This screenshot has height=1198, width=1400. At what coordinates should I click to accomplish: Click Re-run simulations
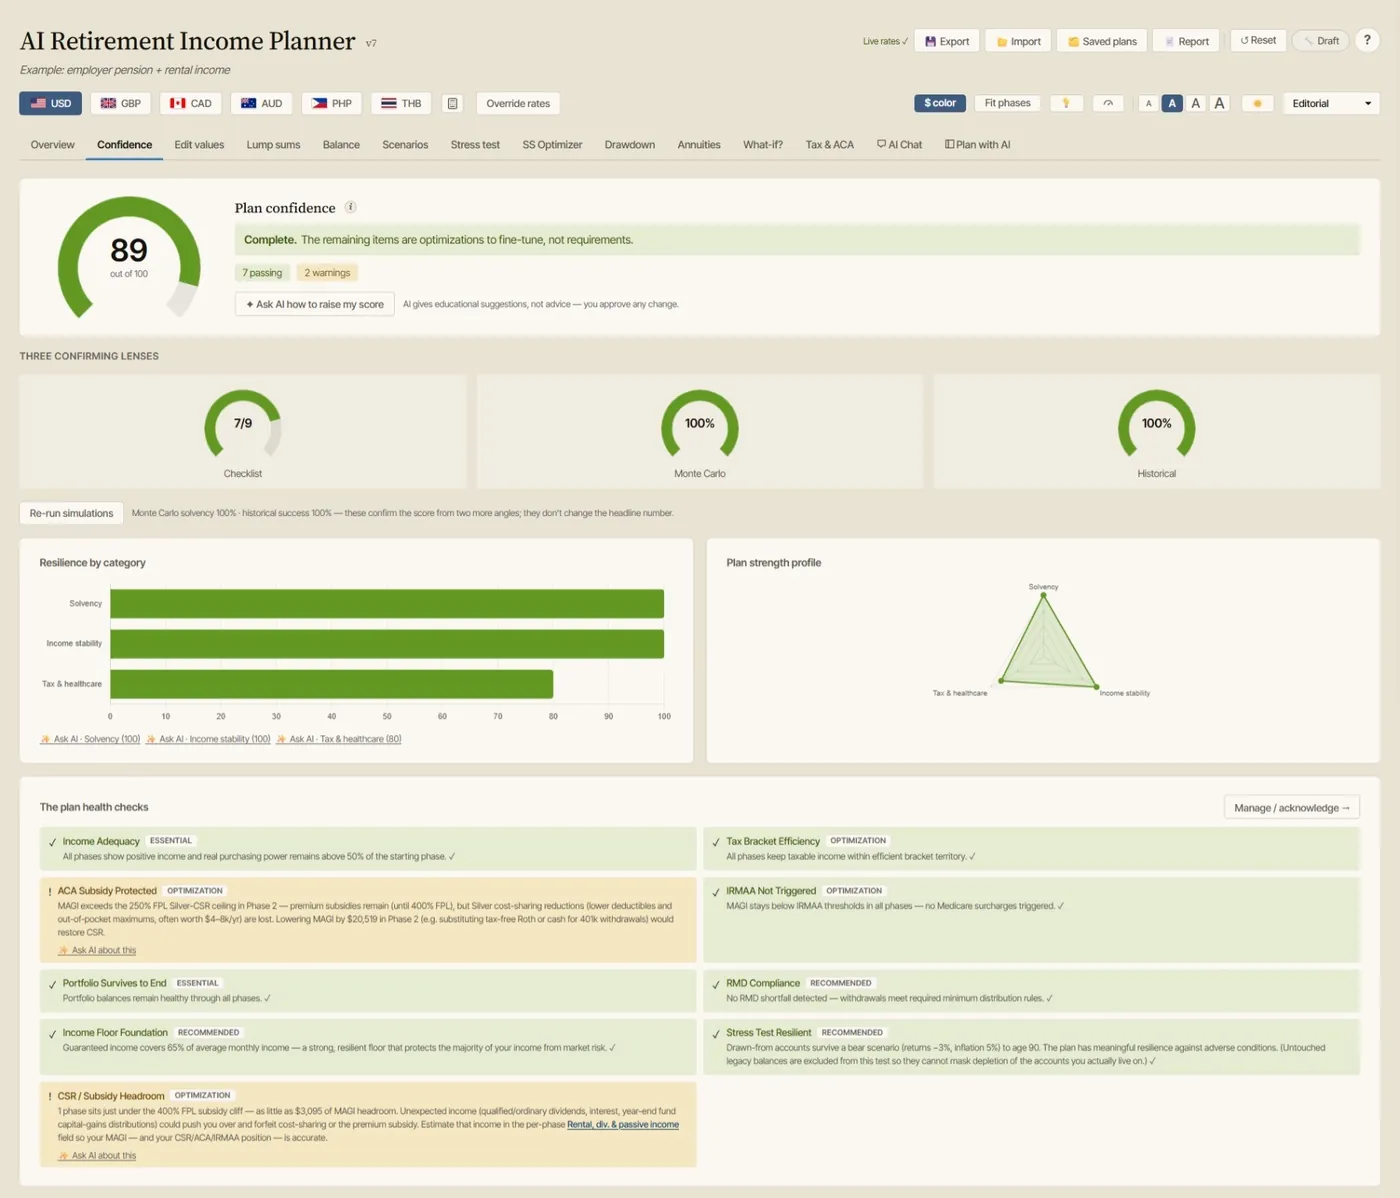[71, 513]
